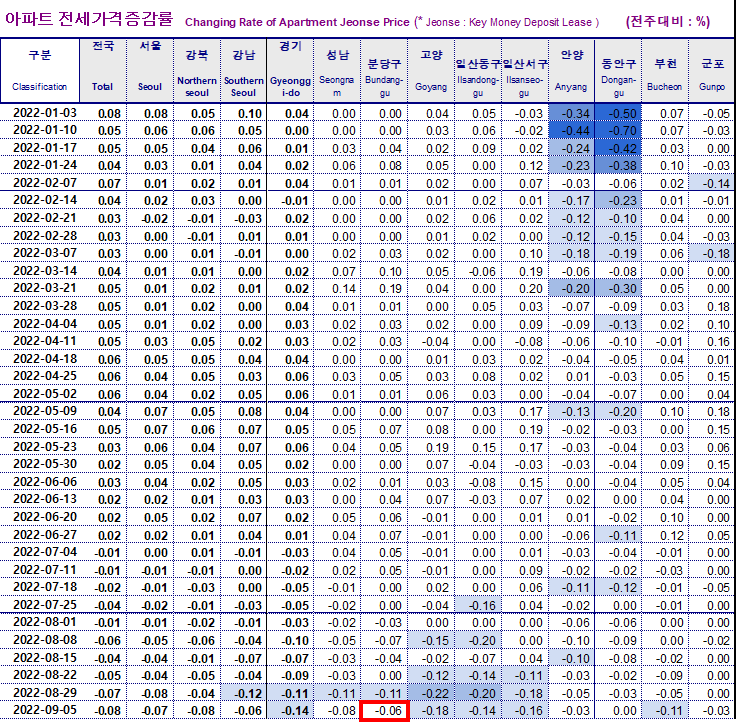This screenshot has height=722, width=737.
Task: Click Anyang value -0.44 for 2022-01-10
Action: pyautogui.click(x=572, y=130)
